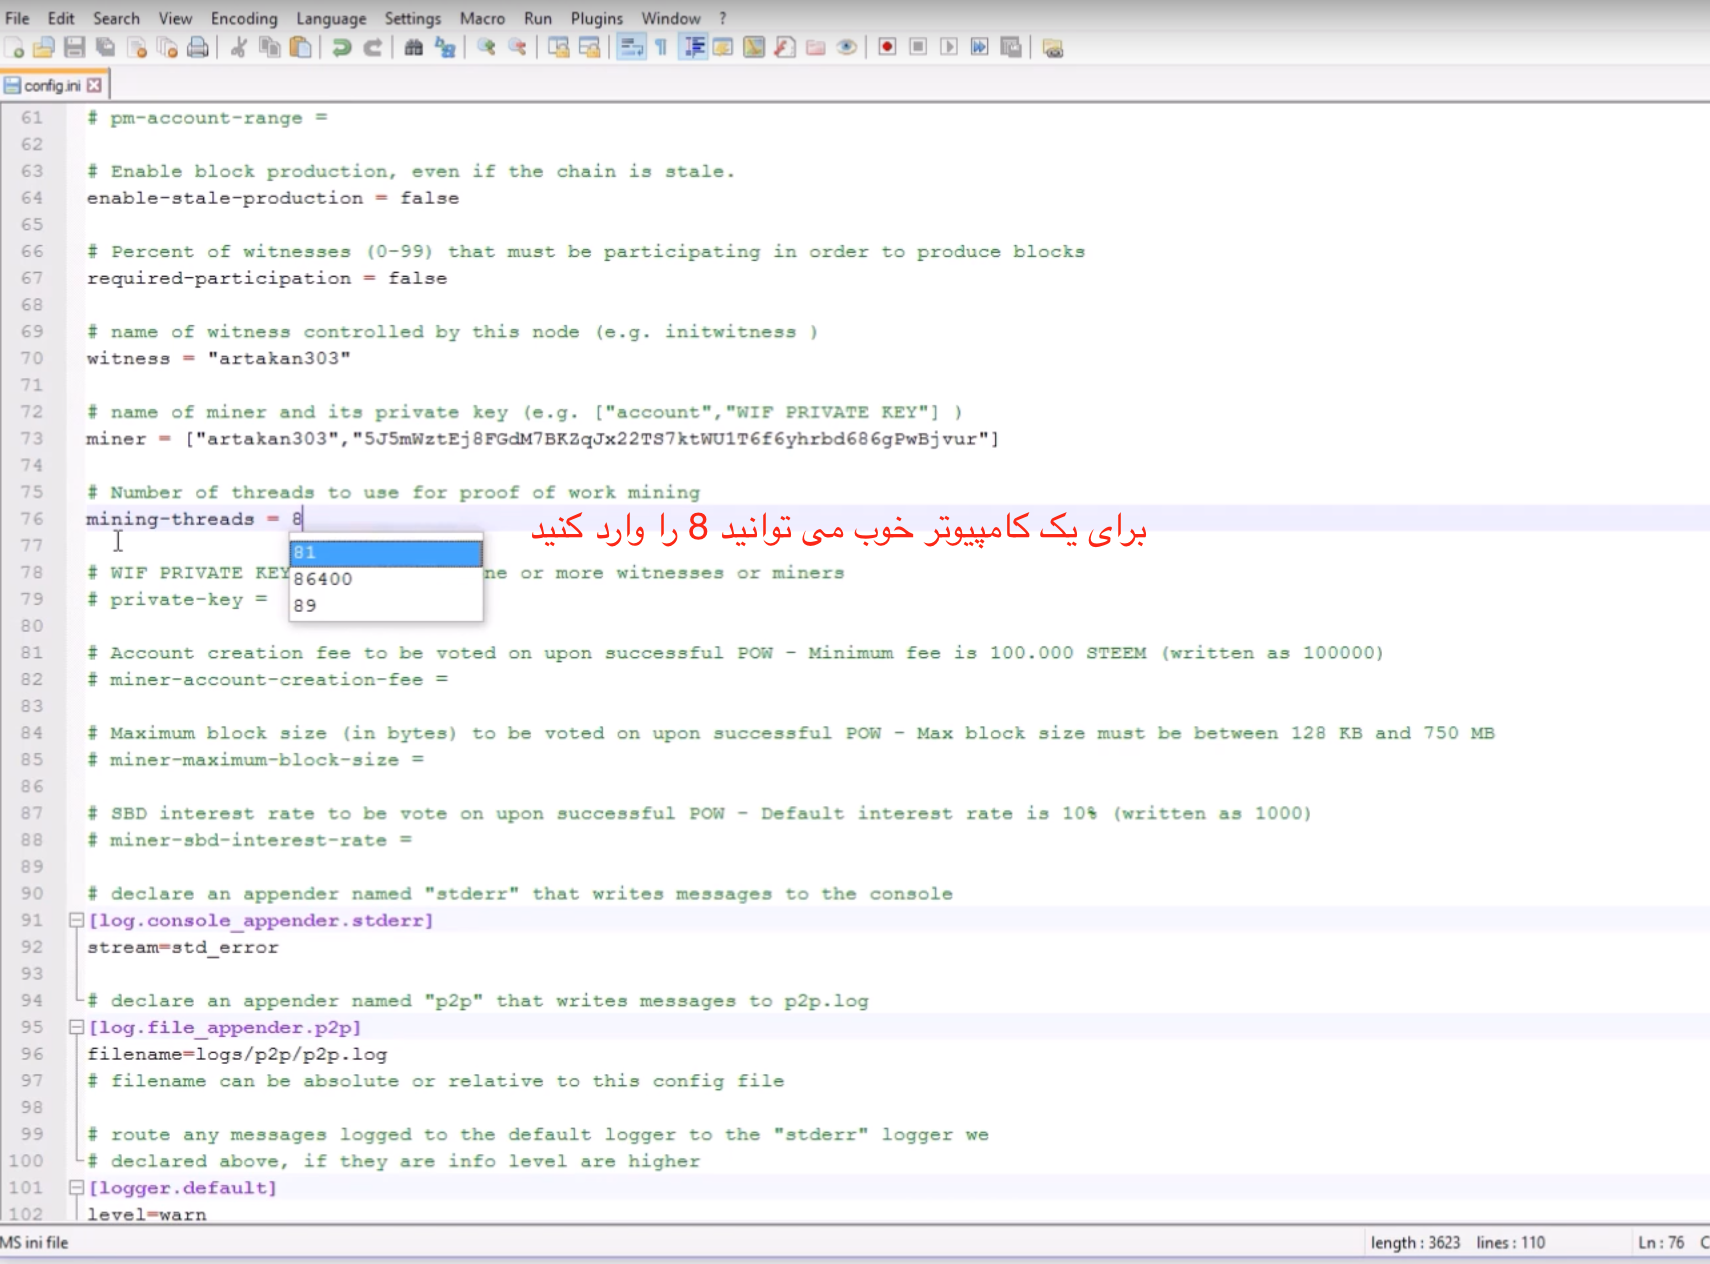Click the Synchronize Vertical Scrolling icon

[x=559, y=47]
